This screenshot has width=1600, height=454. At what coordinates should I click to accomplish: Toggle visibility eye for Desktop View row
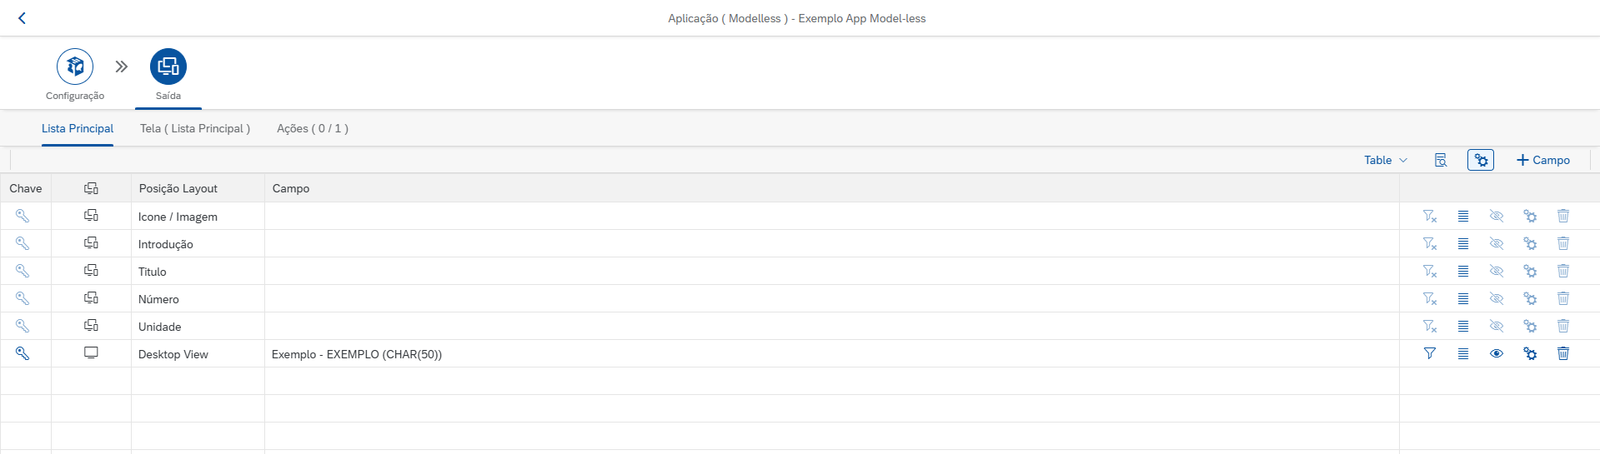[x=1496, y=353]
